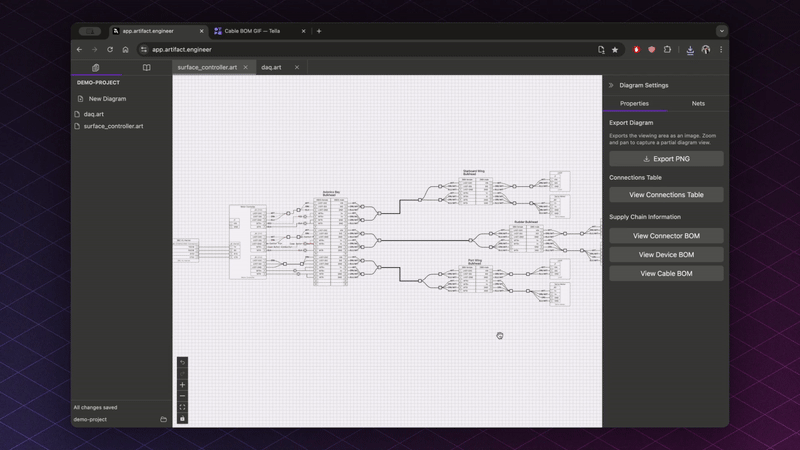Click the site information icon in address bar

(144, 49)
